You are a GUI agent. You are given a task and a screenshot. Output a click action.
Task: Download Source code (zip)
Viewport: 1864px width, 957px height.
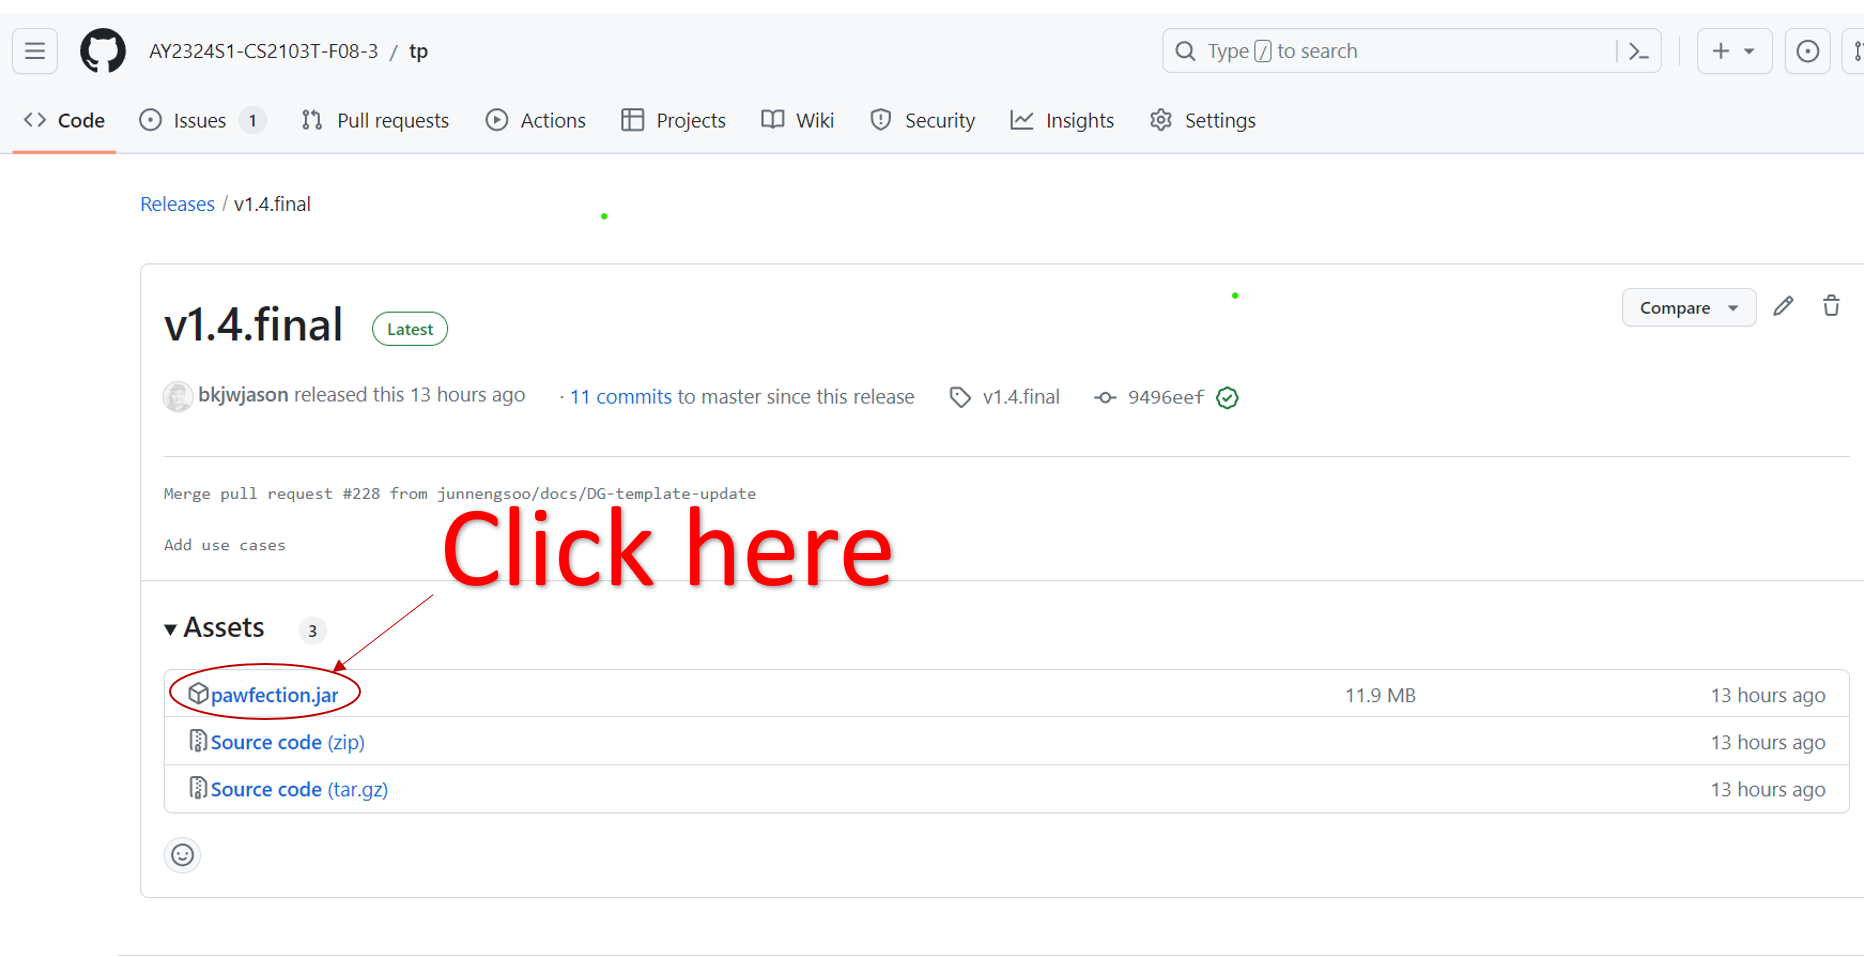point(287,742)
